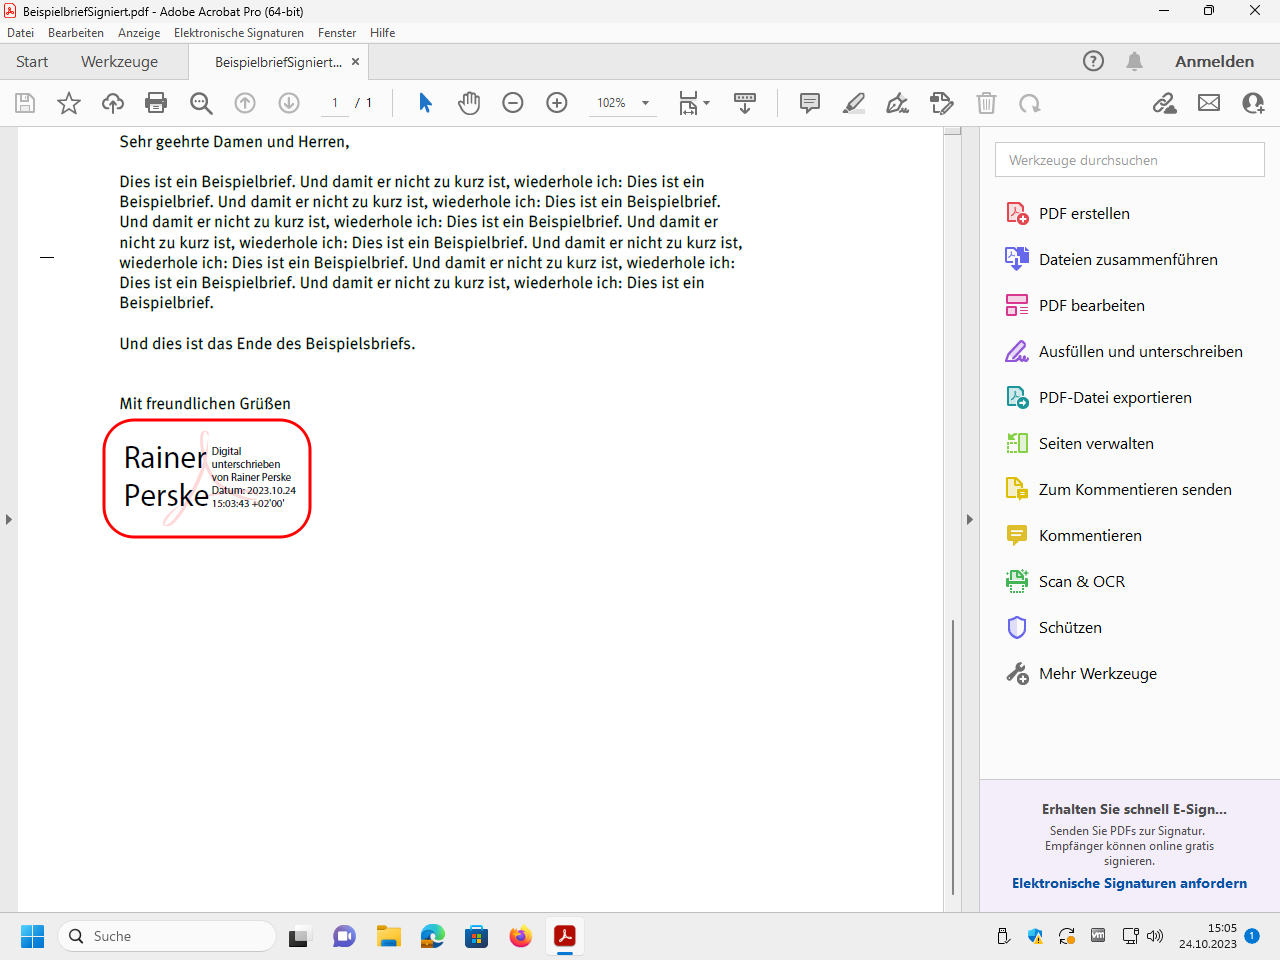Click Elektronische Signaturen anfordern link
This screenshot has height=960, width=1280.
coord(1129,883)
